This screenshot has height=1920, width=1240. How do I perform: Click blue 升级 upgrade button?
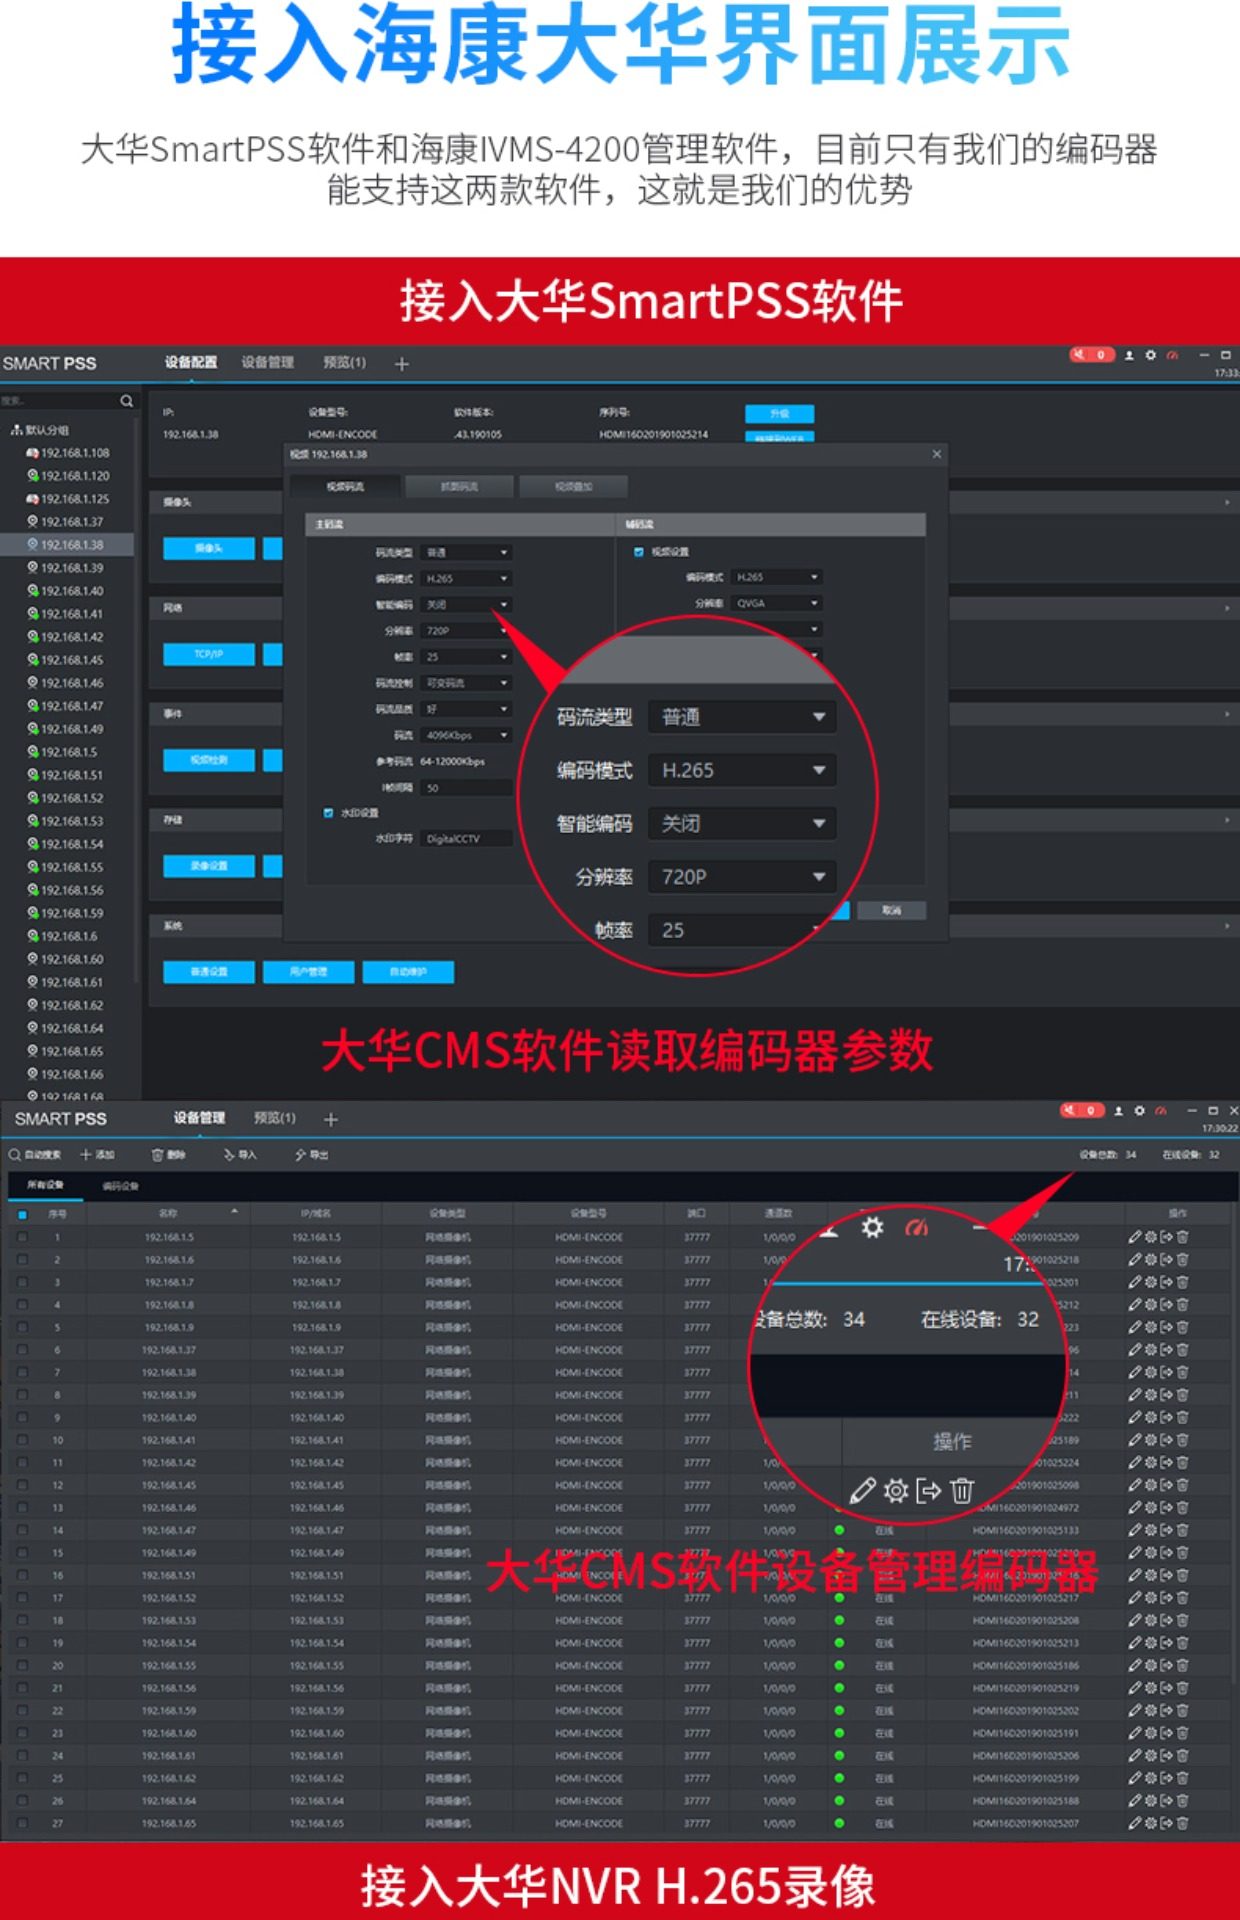coord(780,414)
